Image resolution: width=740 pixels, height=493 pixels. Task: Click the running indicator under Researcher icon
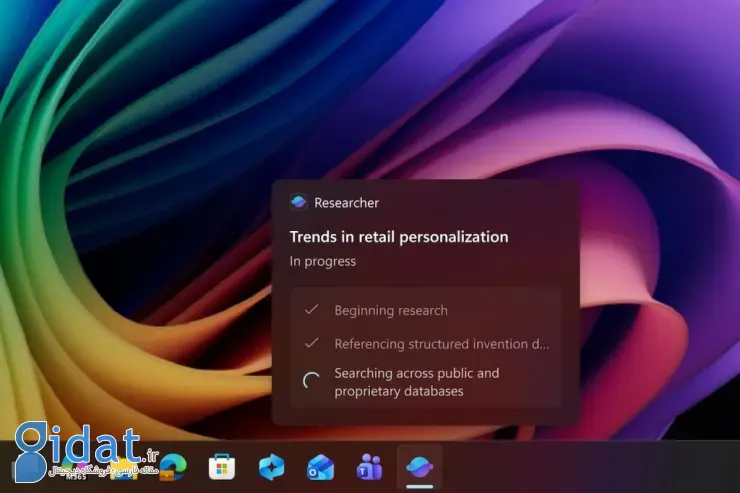(419, 485)
